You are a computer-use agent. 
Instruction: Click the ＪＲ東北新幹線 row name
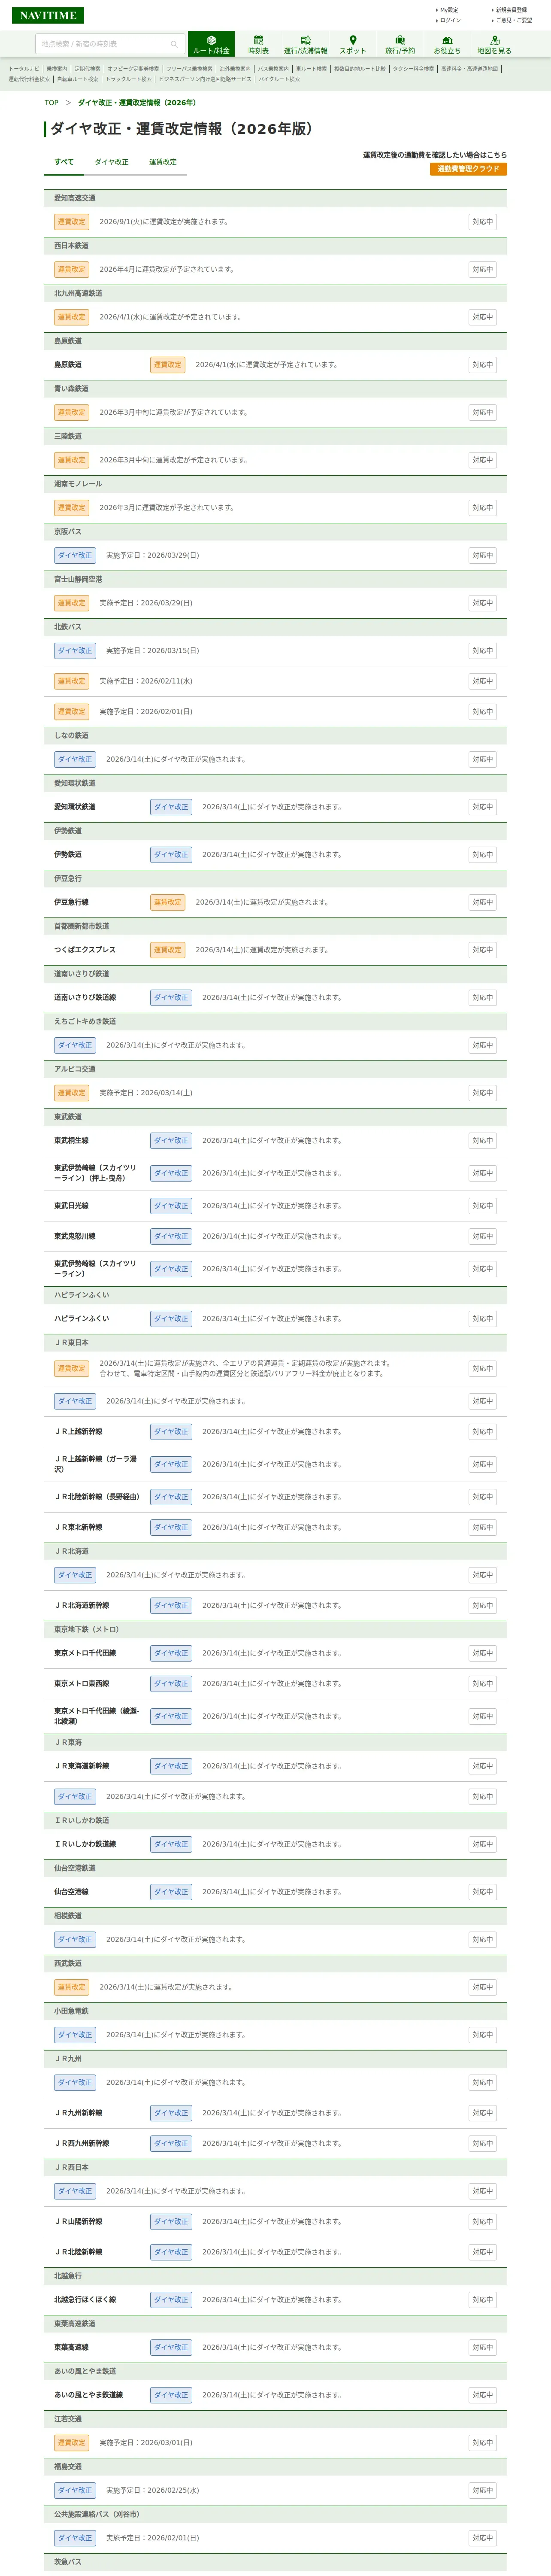[x=78, y=1527]
